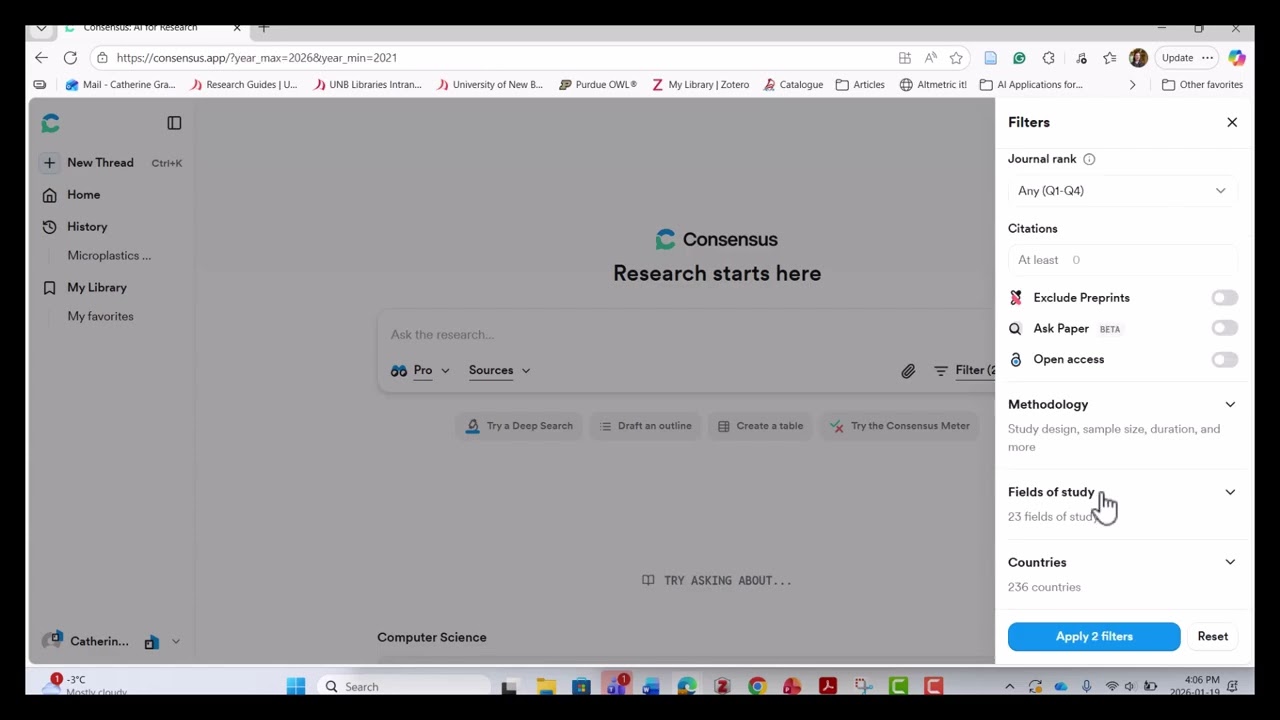Click the attach file paperclip icon
This screenshot has height=720, width=1280.
pyautogui.click(x=908, y=371)
